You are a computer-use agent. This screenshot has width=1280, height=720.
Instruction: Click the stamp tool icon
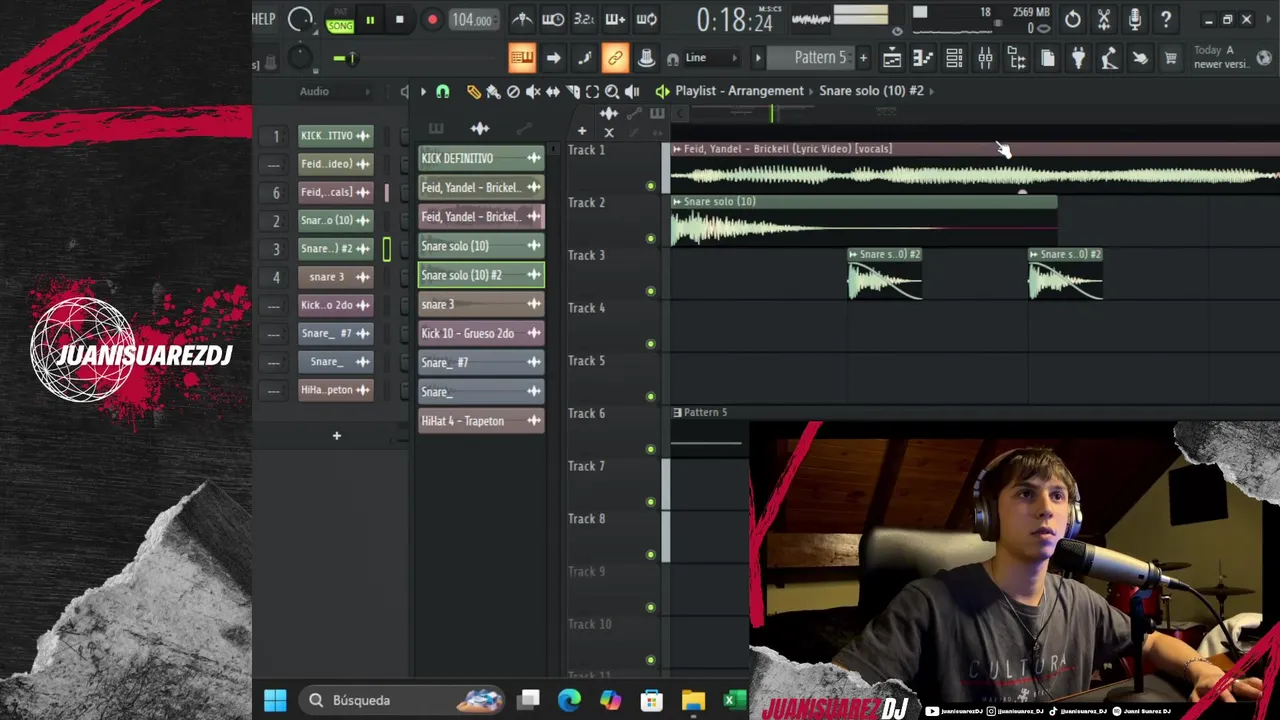click(646, 58)
